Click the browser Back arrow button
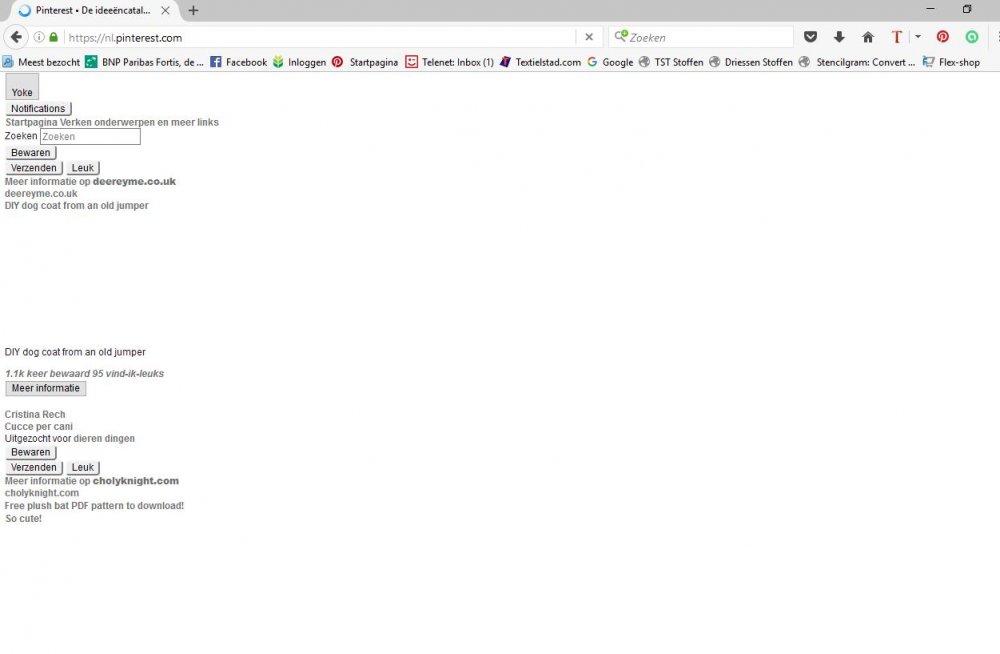 click(16, 37)
